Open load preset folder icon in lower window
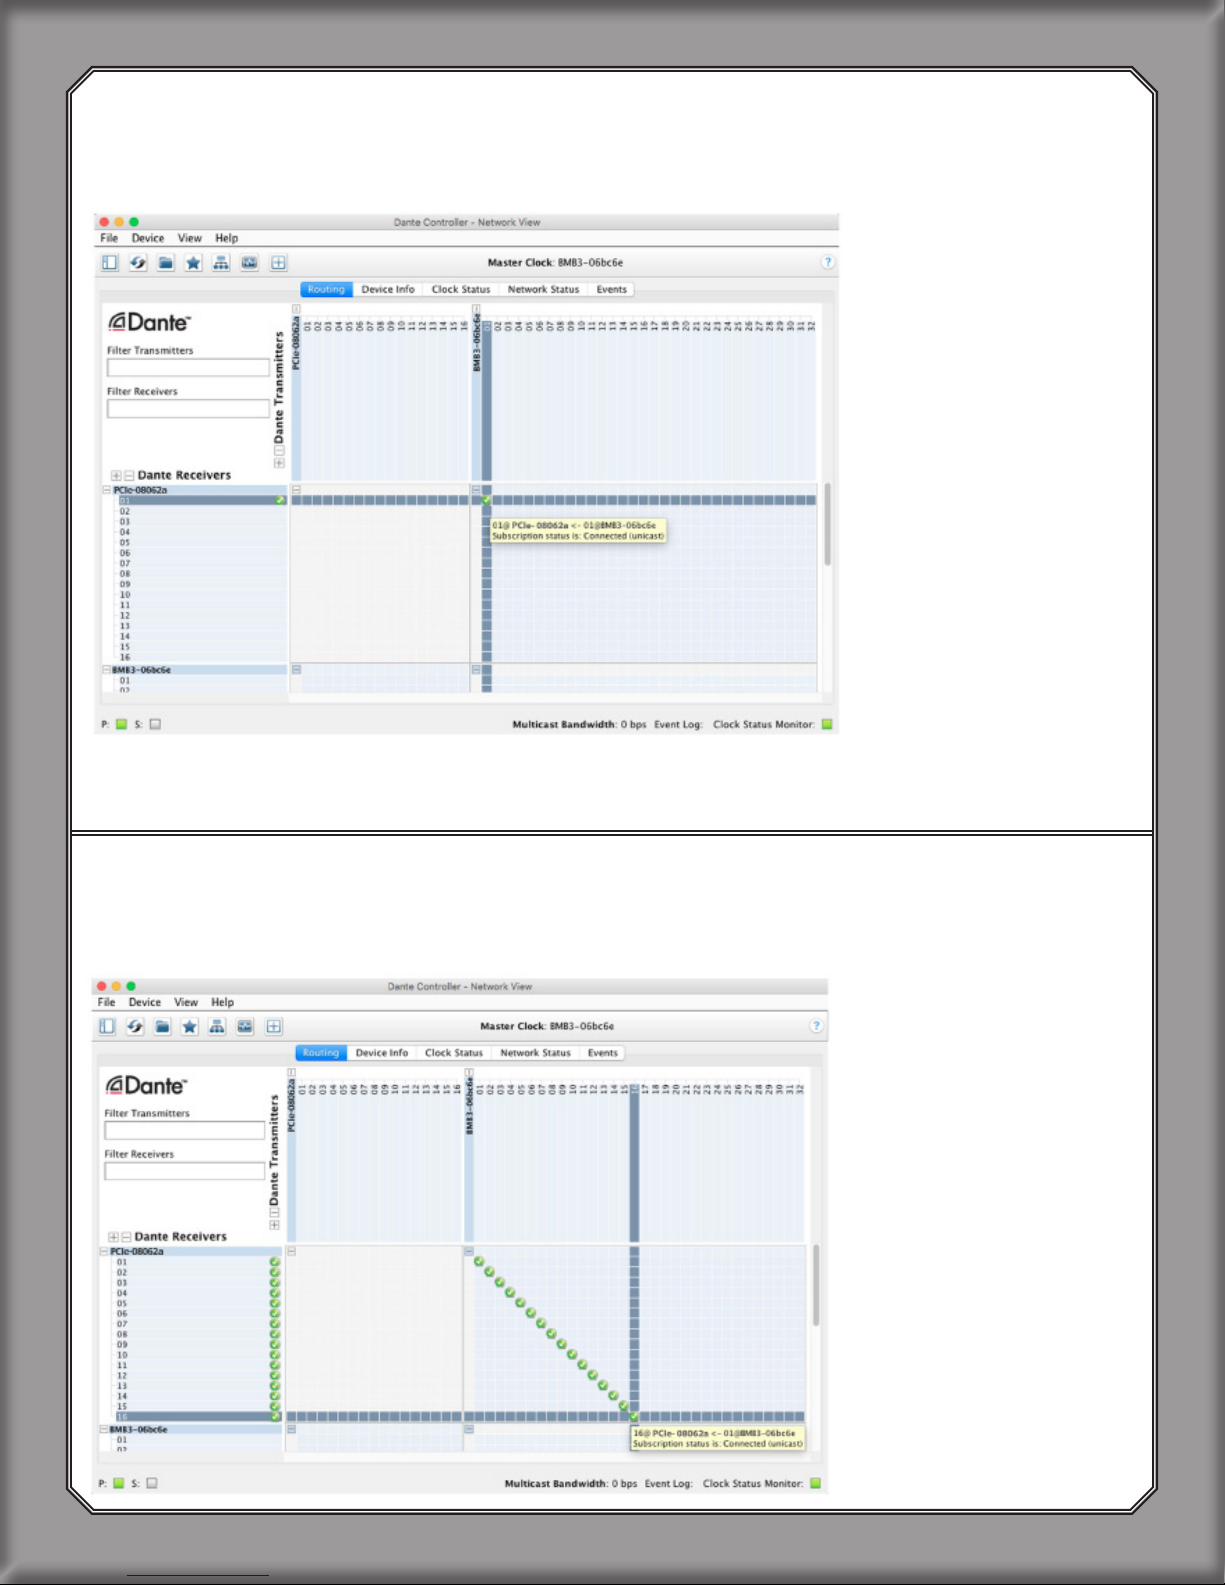 [162, 1026]
